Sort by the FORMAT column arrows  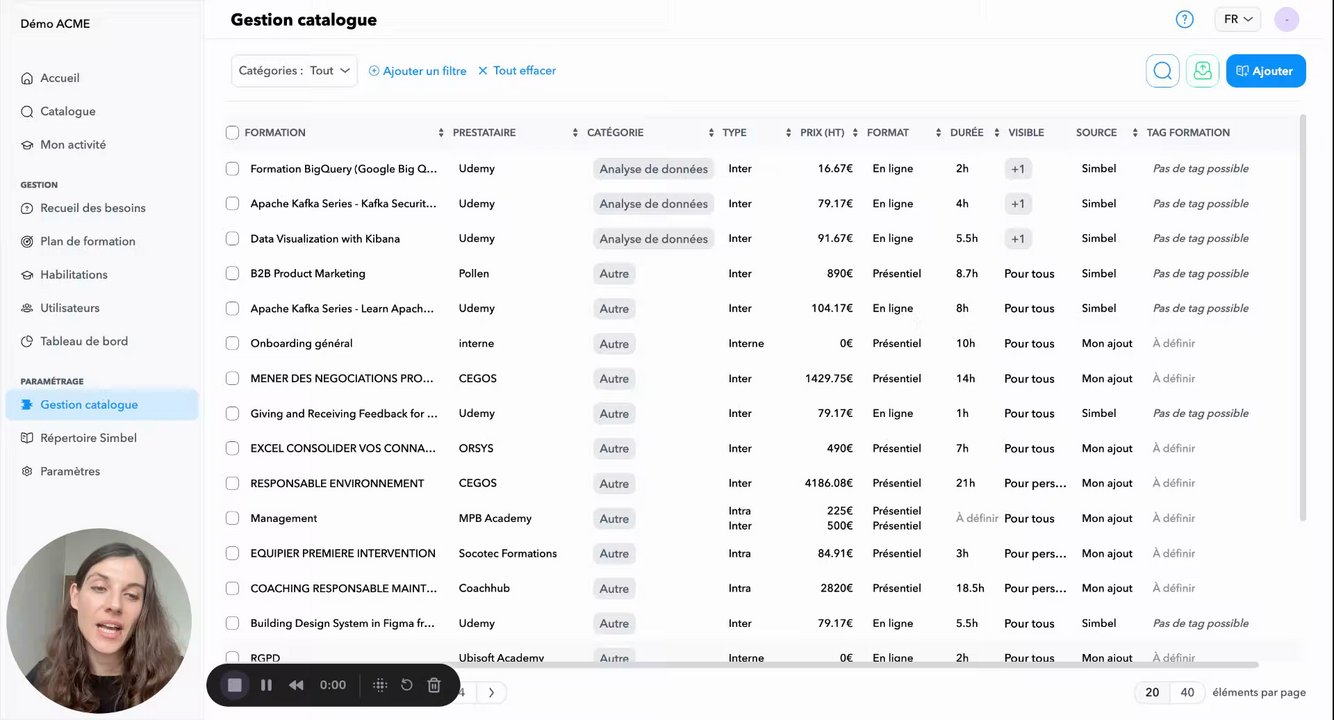[938, 133]
